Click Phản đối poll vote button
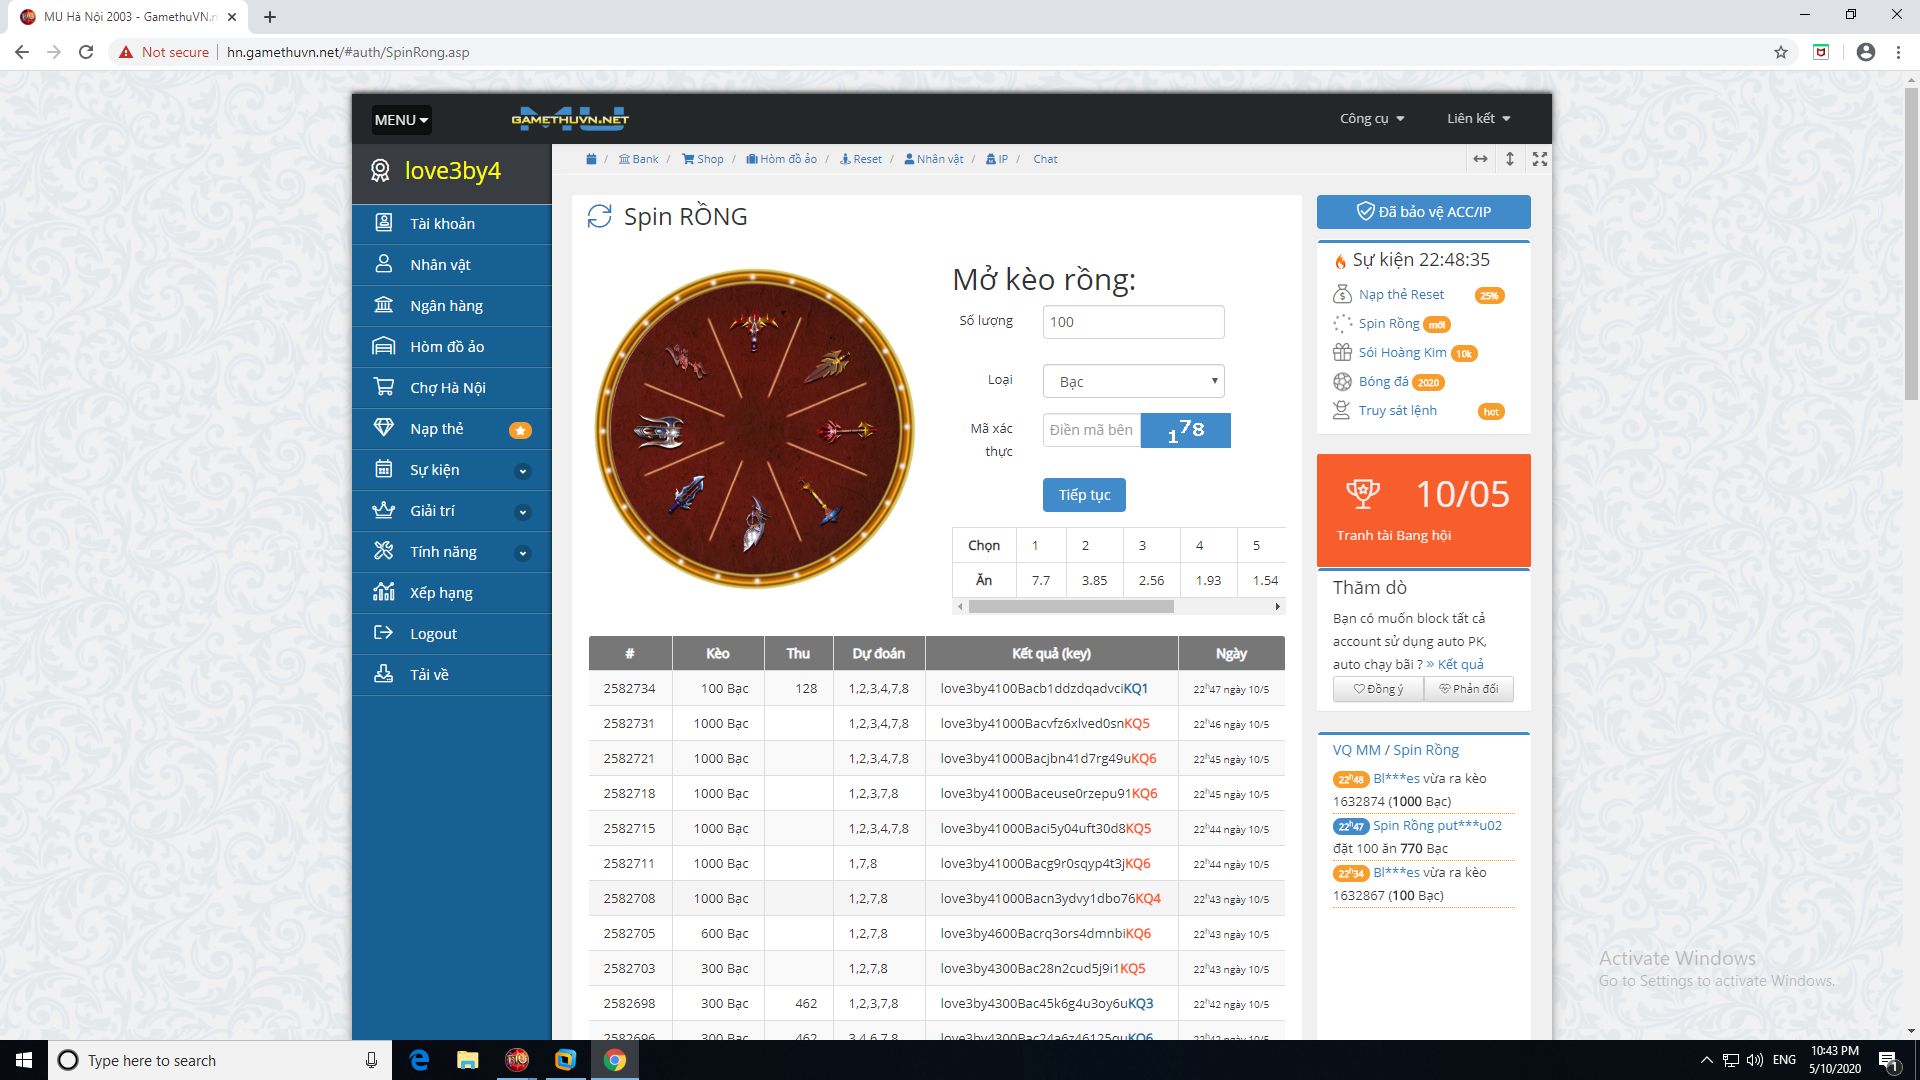Image resolution: width=1920 pixels, height=1080 pixels. point(1468,689)
